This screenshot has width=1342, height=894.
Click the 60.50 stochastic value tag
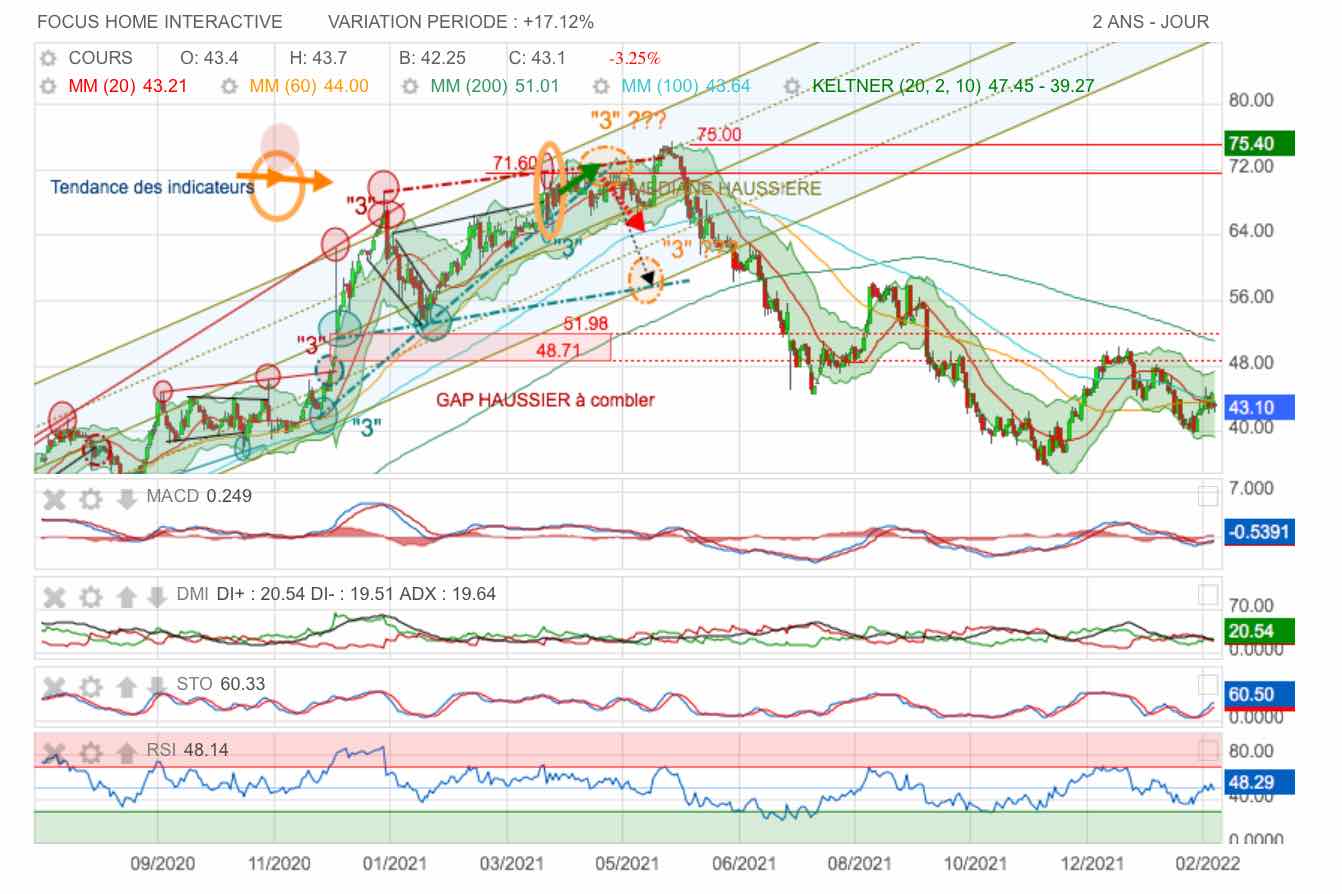tap(1258, 694)
